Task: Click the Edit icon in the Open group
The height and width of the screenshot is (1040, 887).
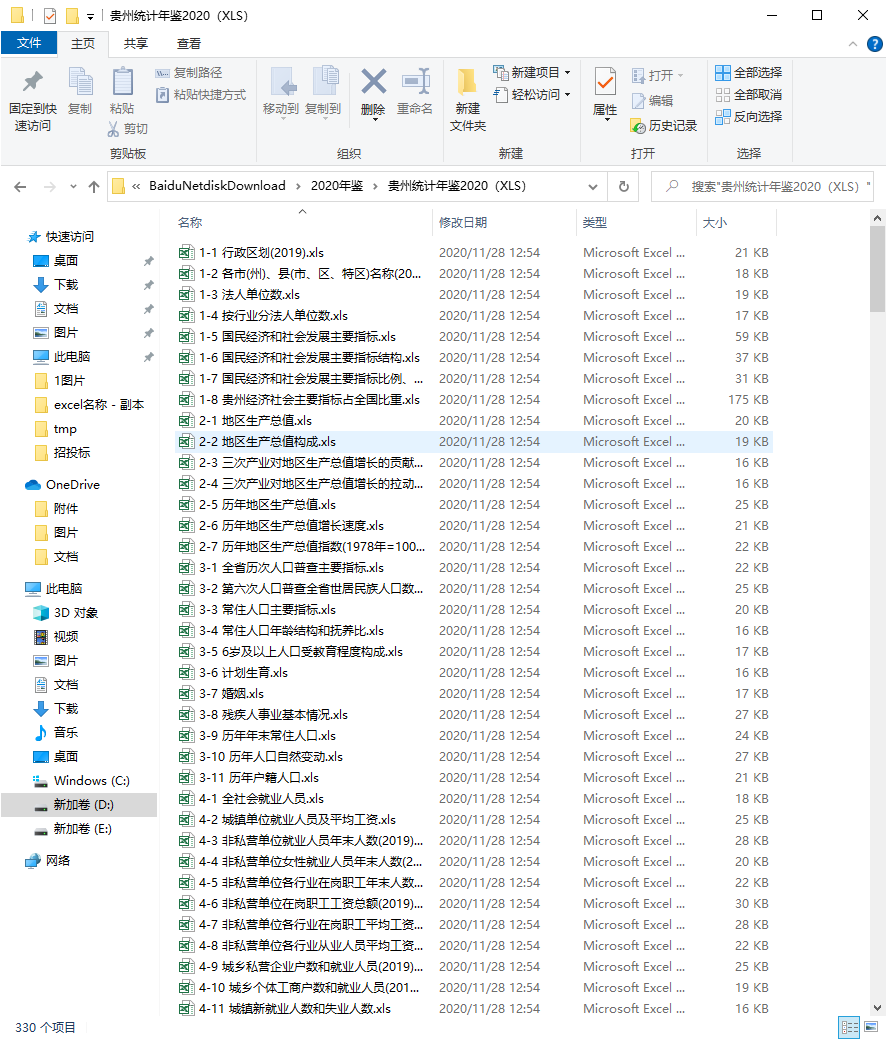Action: click(638, 101)
